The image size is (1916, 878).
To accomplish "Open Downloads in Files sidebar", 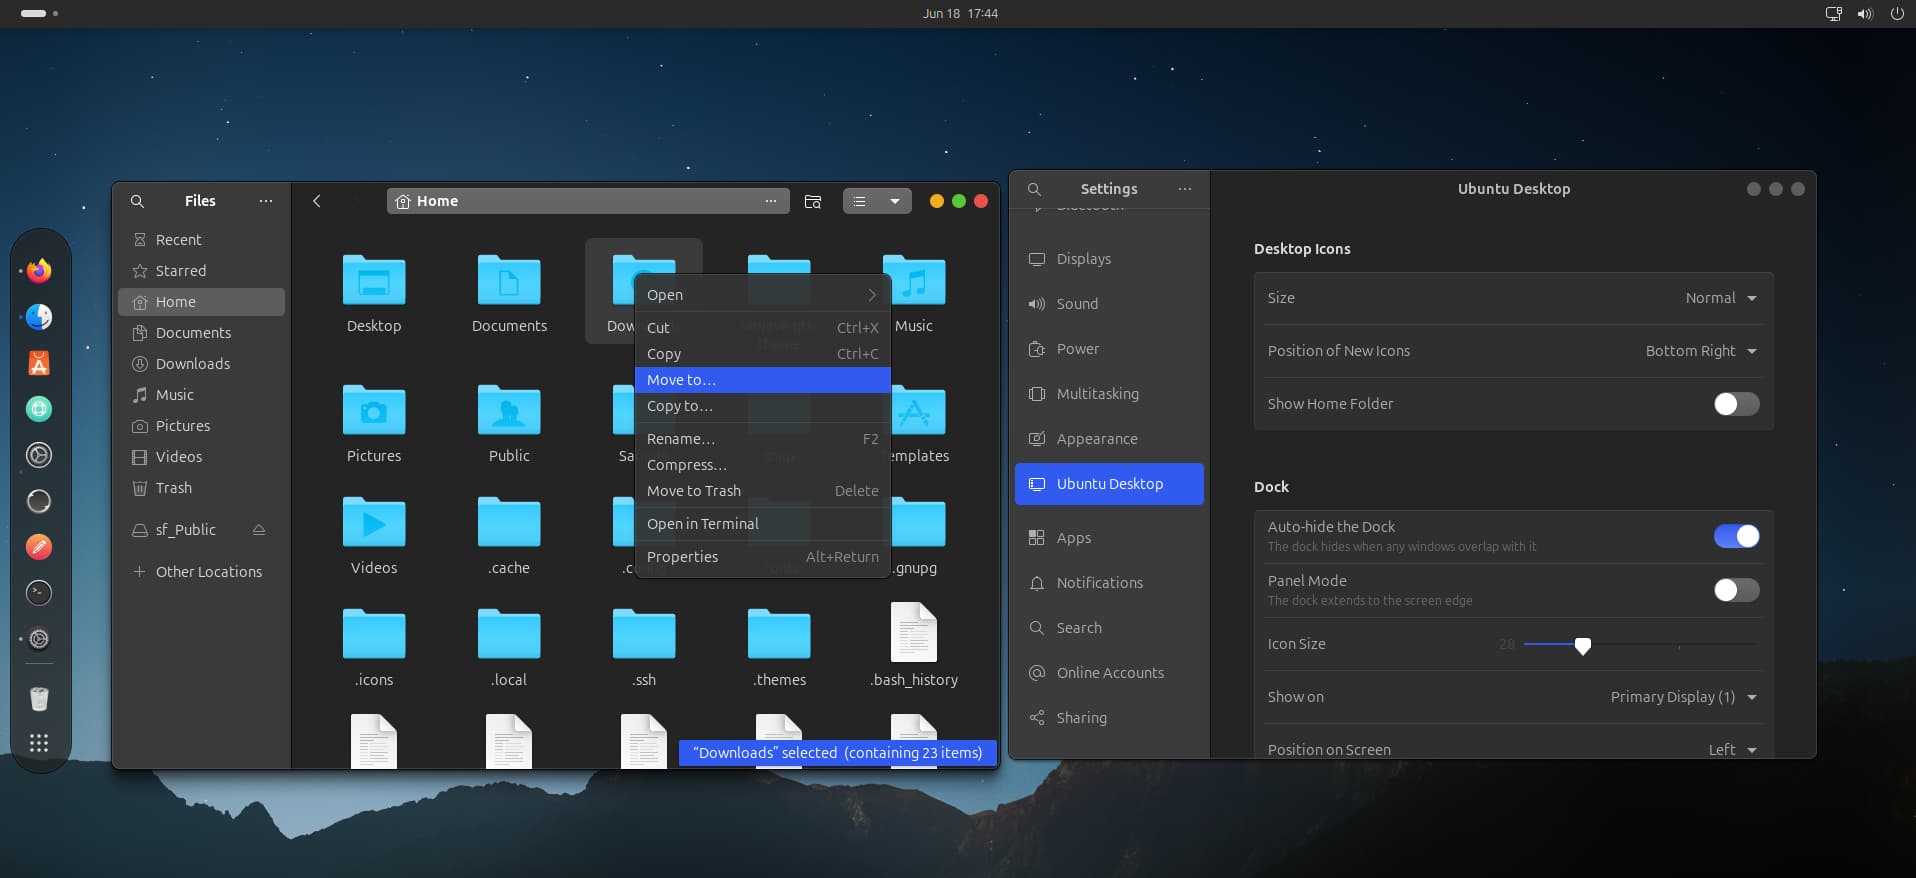I will coord(201,364).
